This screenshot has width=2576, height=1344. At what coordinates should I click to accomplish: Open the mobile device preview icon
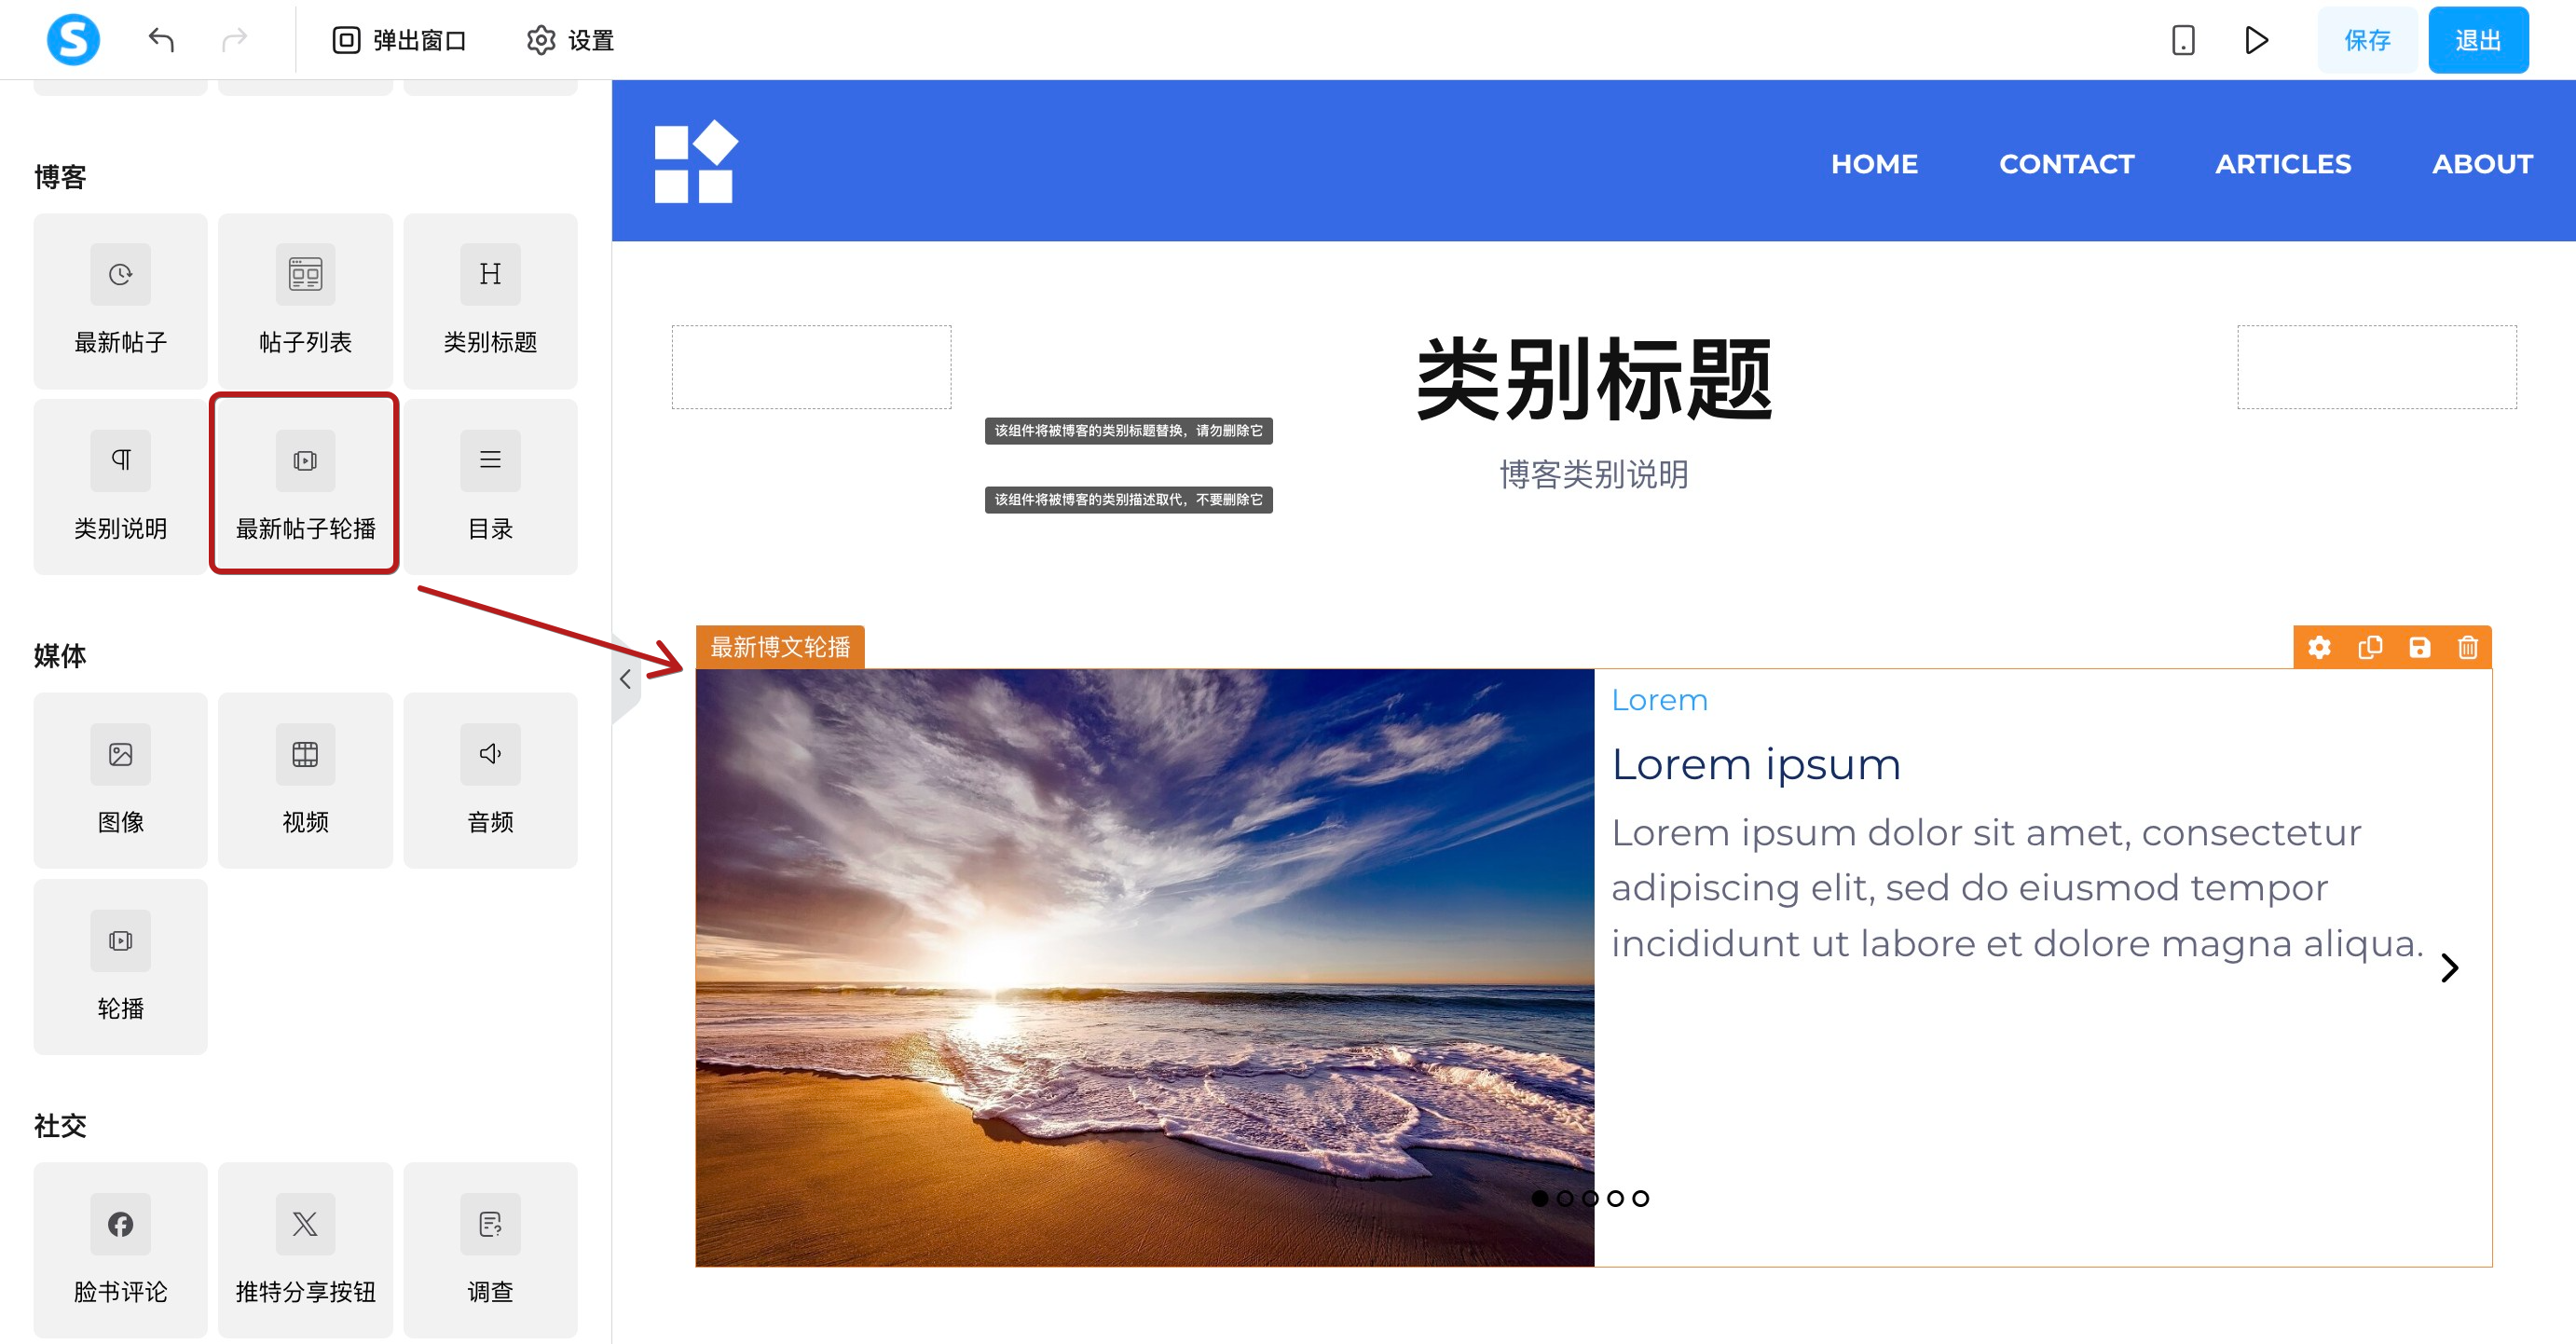(x=2183, y=40)
